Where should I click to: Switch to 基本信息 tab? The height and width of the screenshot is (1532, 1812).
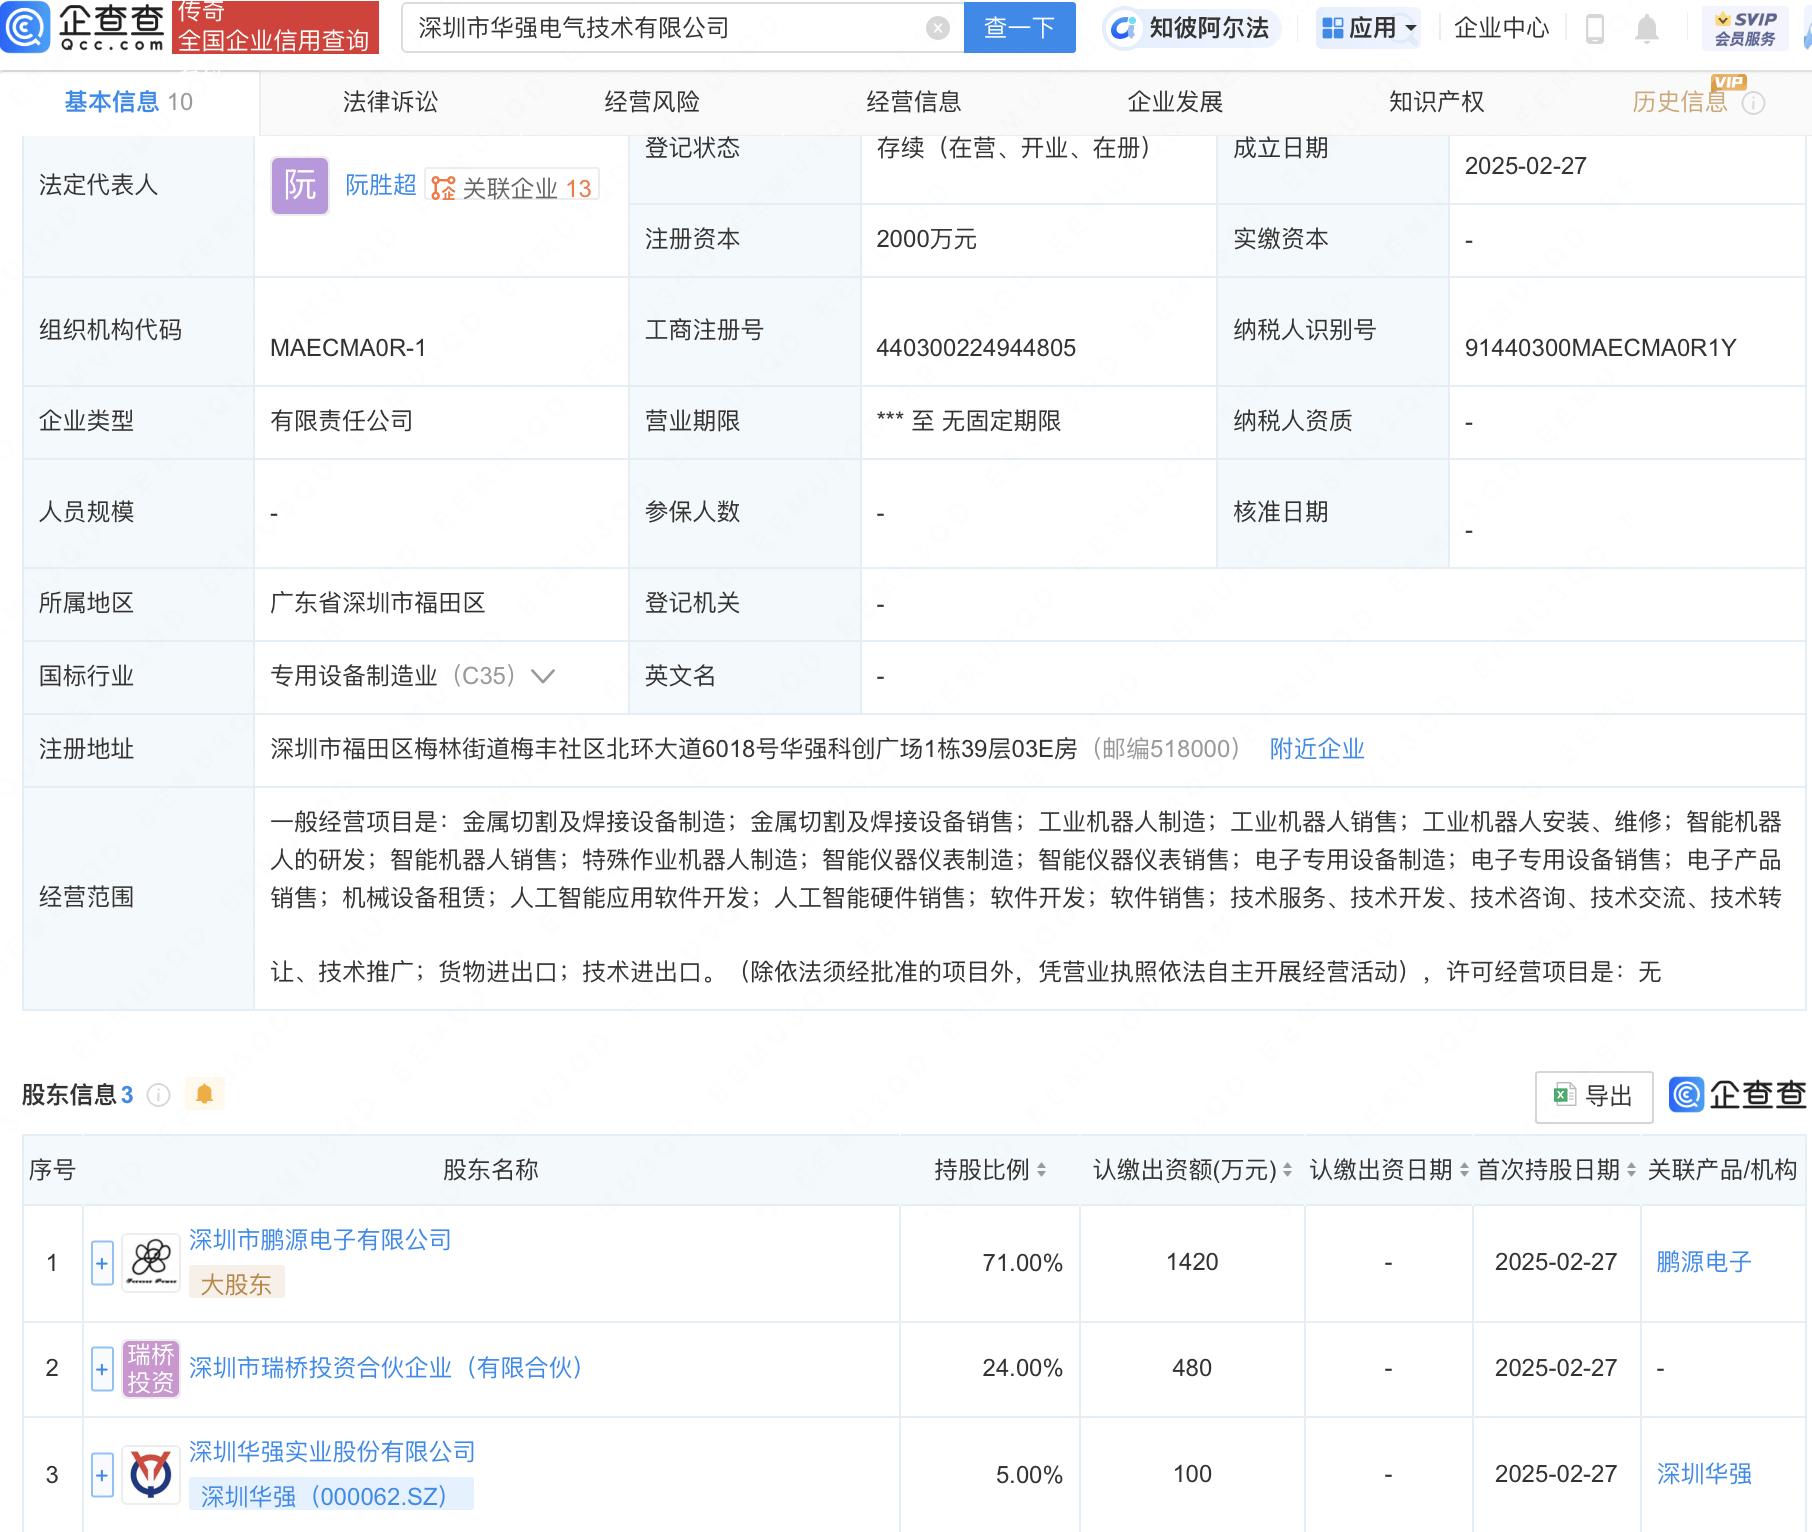129,102
